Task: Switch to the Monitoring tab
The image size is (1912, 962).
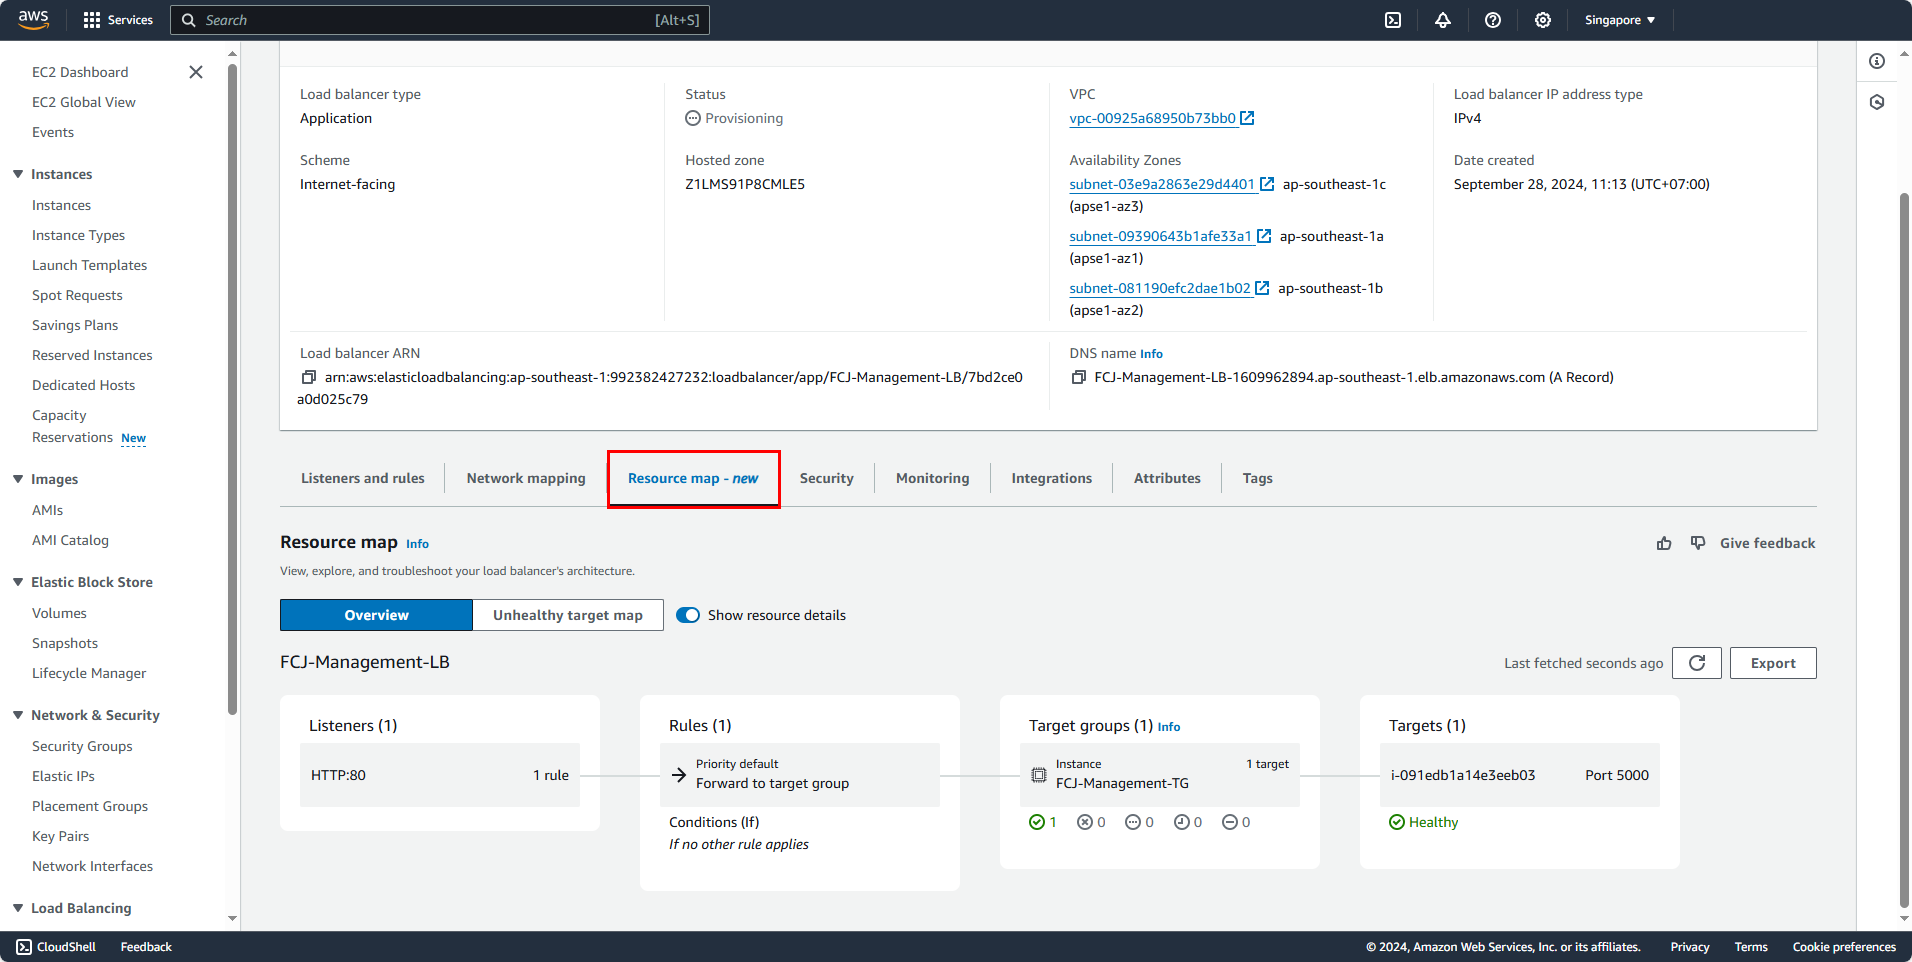Action: [x=931, y=478]
